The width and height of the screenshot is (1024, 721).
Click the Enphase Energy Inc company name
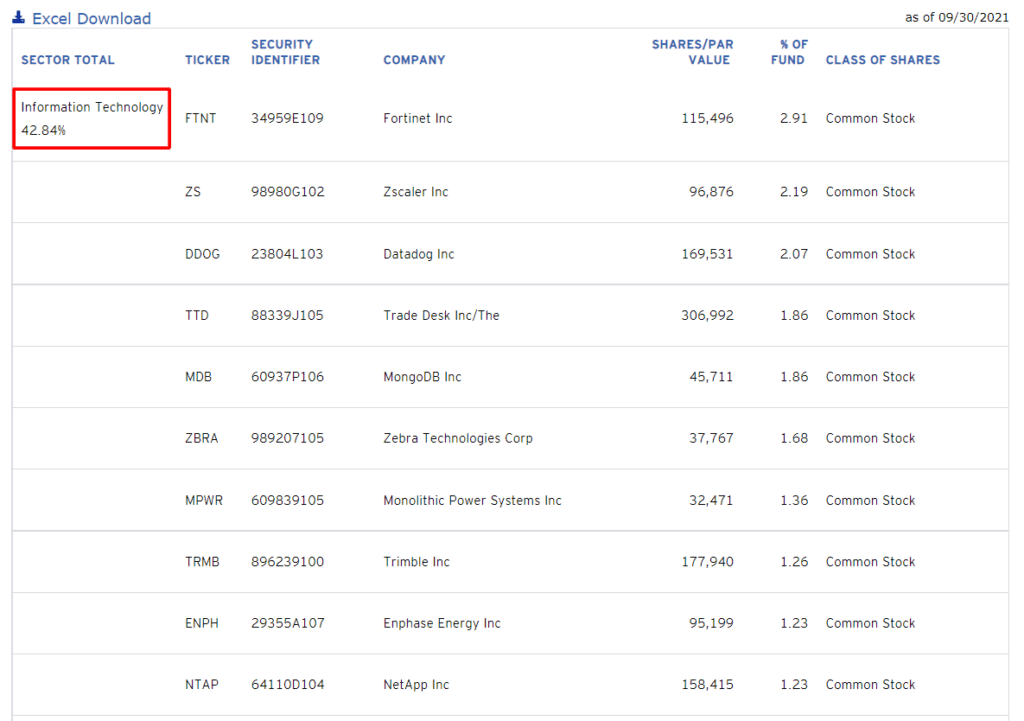pos(441,623)
